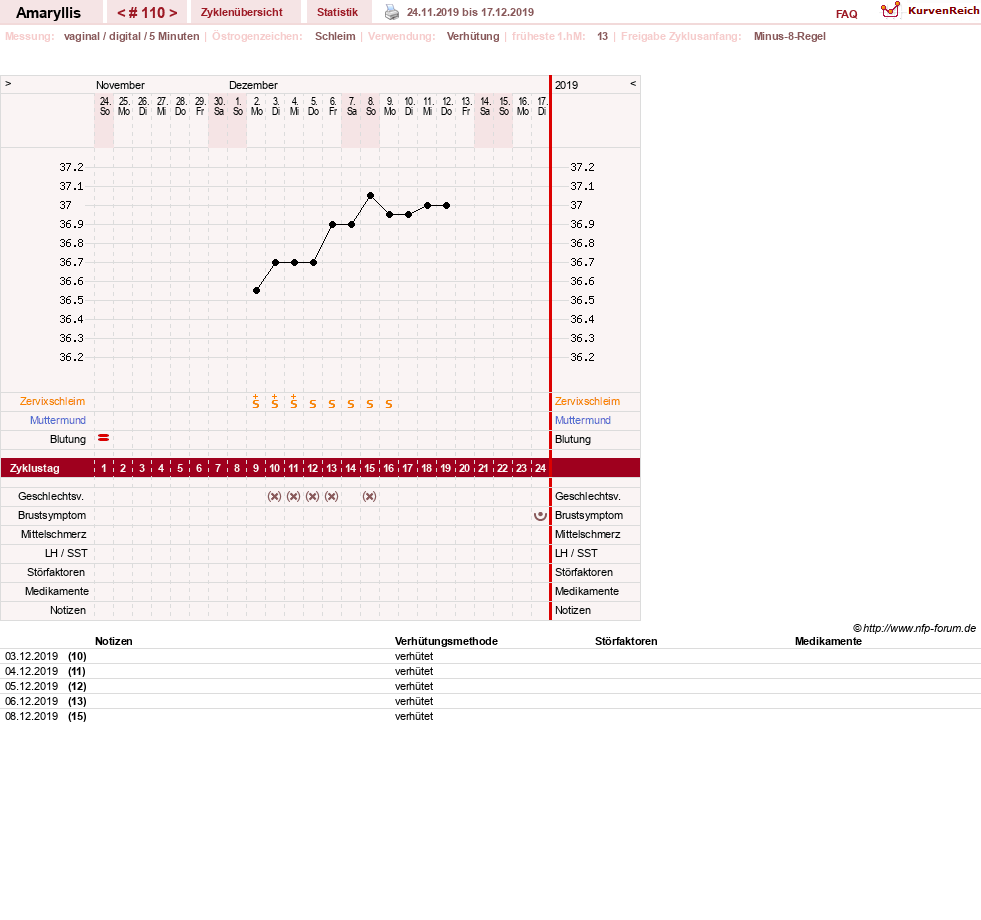Image resolution: width=981 pixels, height=920 pixels.
Task: Click cycle day 1 in Zyklustag bar
Action: [x=104, y=468]
